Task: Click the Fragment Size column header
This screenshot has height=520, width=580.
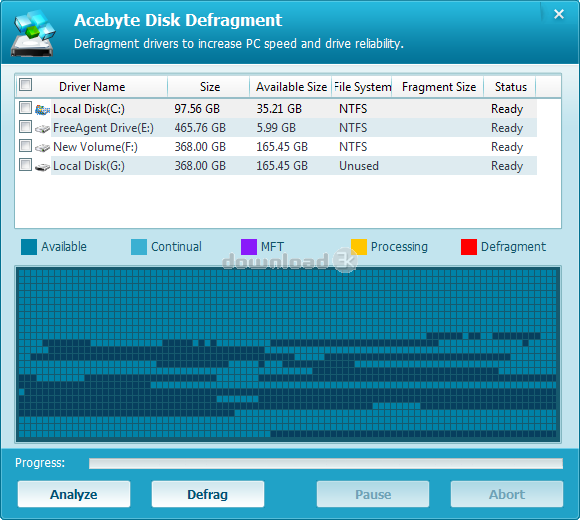Action: 438,87
